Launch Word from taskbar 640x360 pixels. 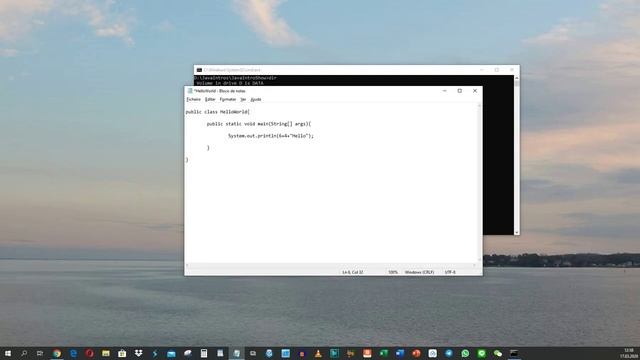click(400, 353)
